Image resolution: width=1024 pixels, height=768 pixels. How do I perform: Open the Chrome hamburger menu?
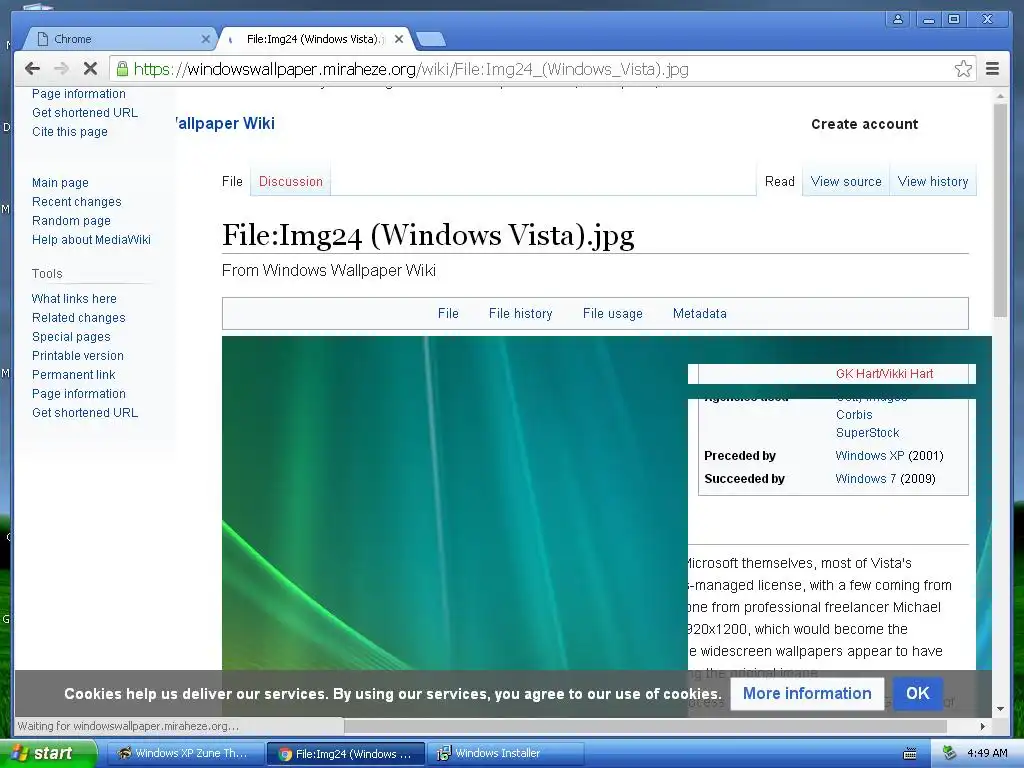coord(992,69)
